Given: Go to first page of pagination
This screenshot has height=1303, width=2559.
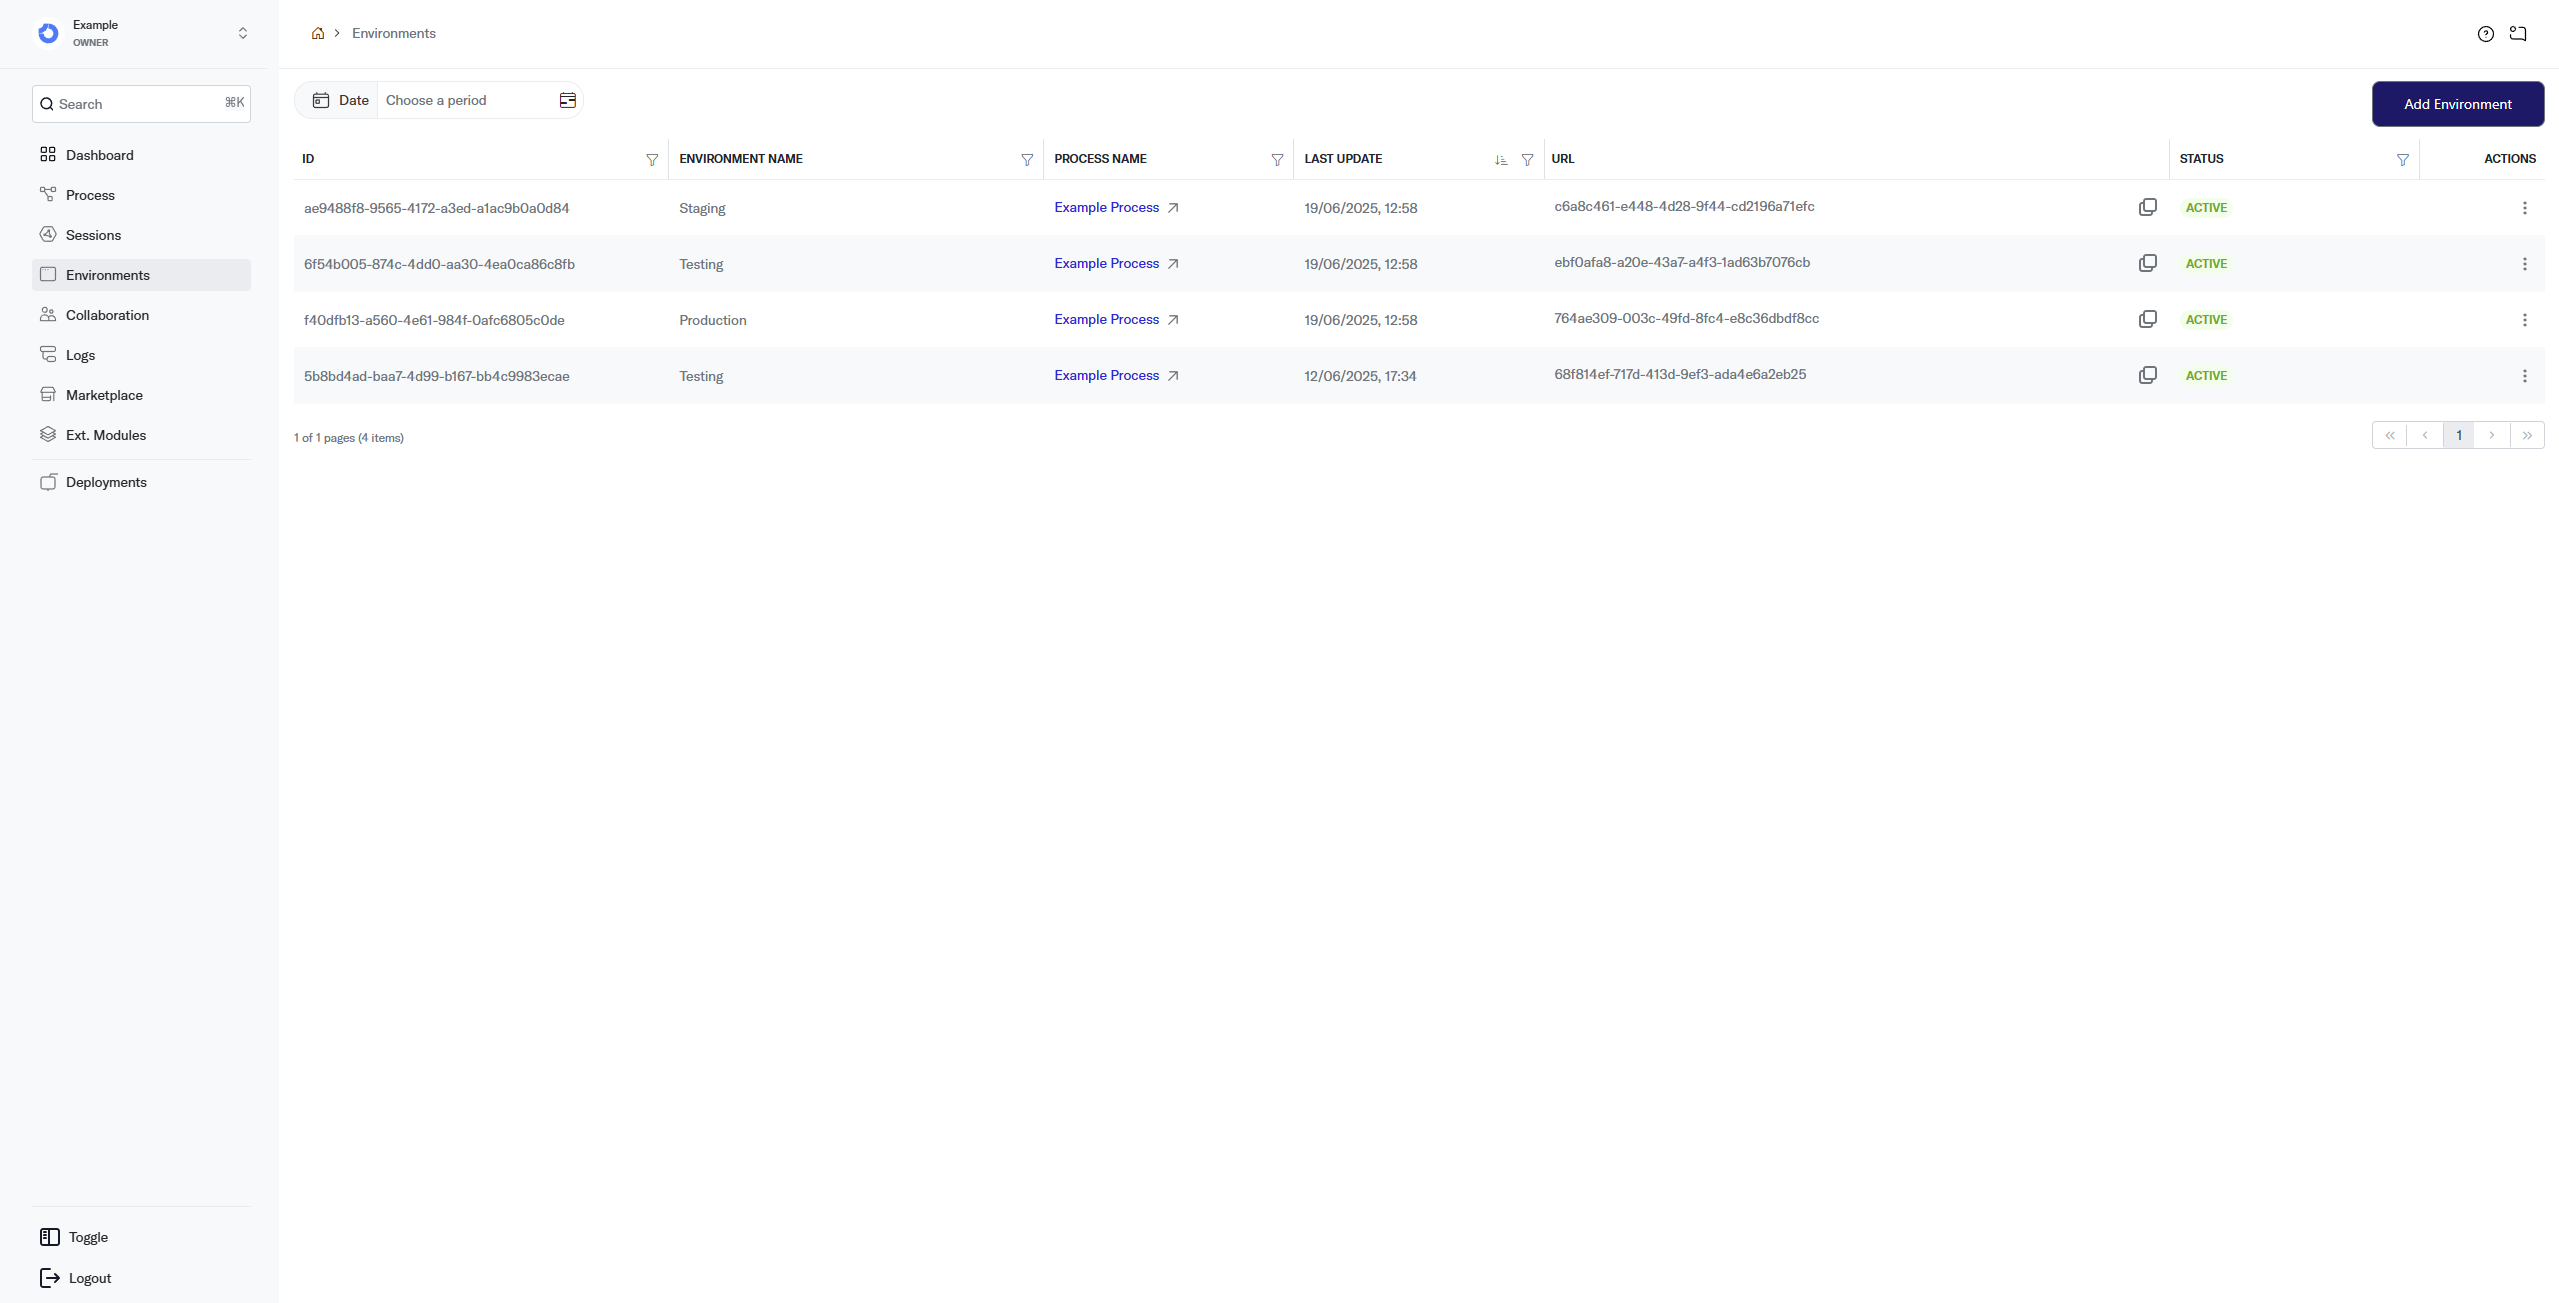Looking at the screenshot, I should point(2390,435).
